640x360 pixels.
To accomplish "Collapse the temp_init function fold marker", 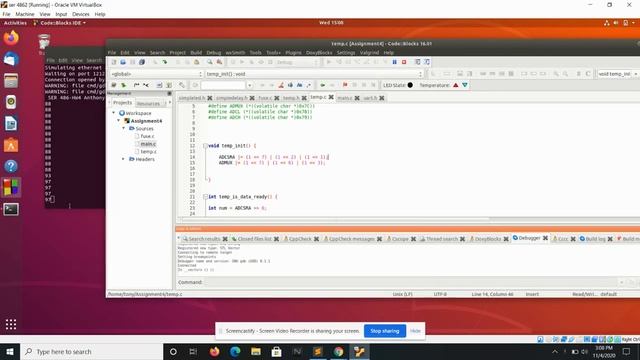I will coord(205,146).
